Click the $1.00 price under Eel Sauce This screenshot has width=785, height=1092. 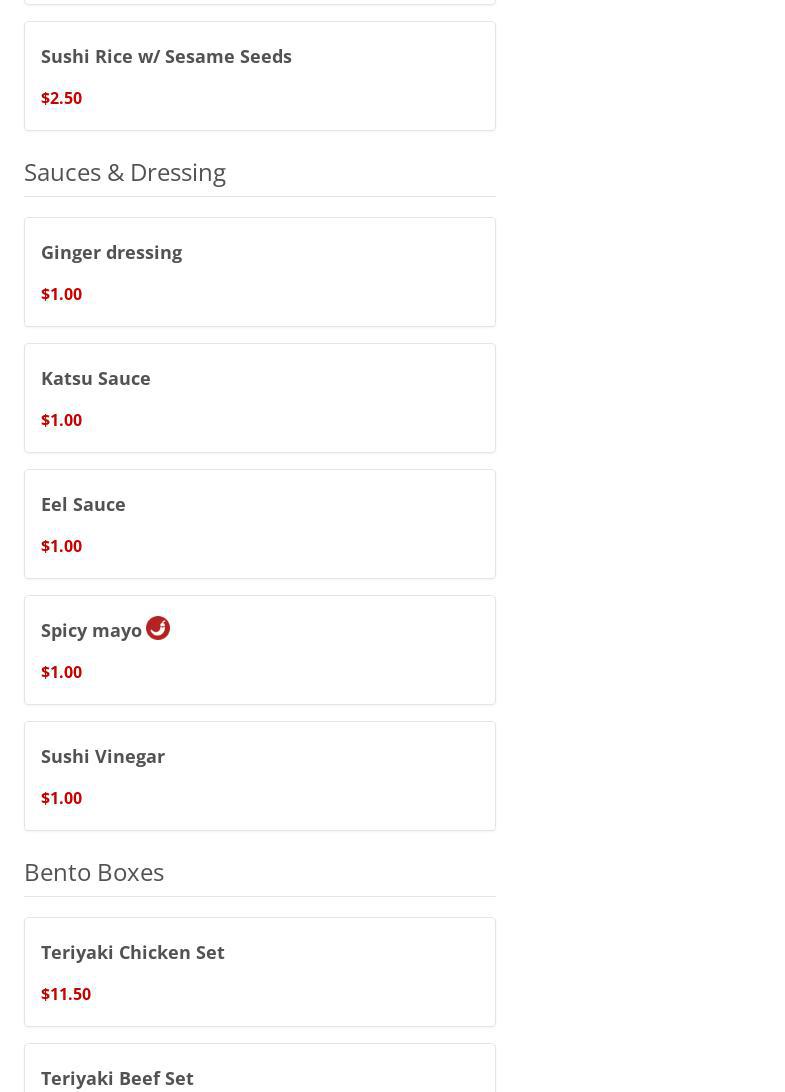(x=61, y=546)
